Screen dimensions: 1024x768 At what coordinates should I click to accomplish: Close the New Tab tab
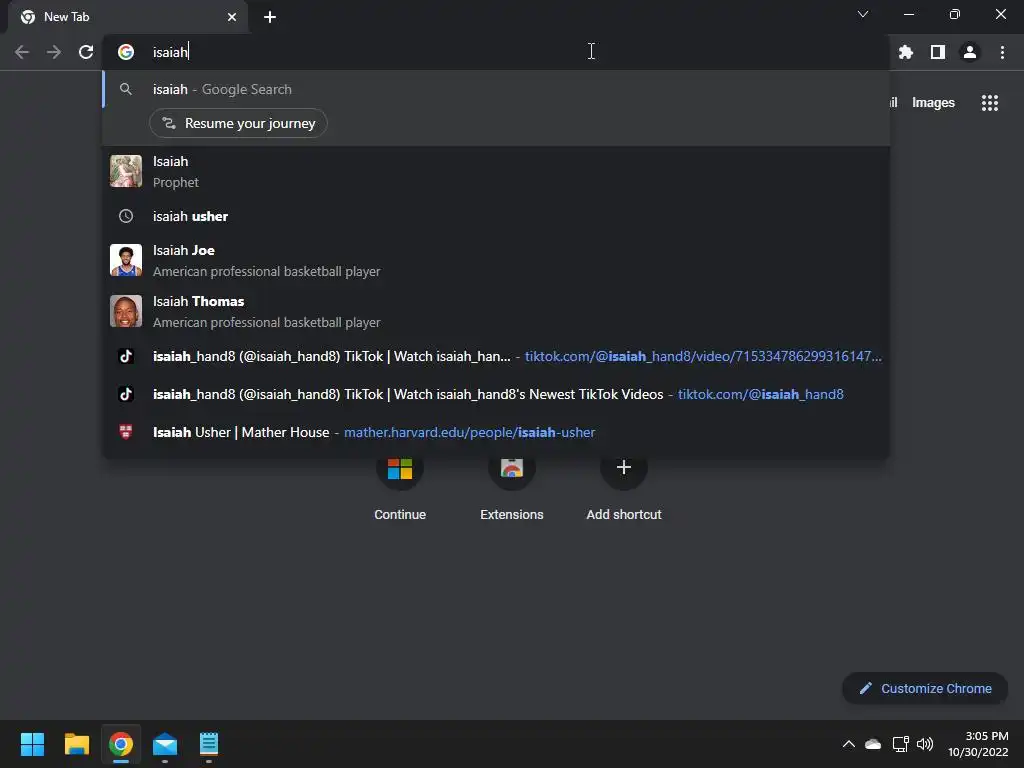coord(232,17)
